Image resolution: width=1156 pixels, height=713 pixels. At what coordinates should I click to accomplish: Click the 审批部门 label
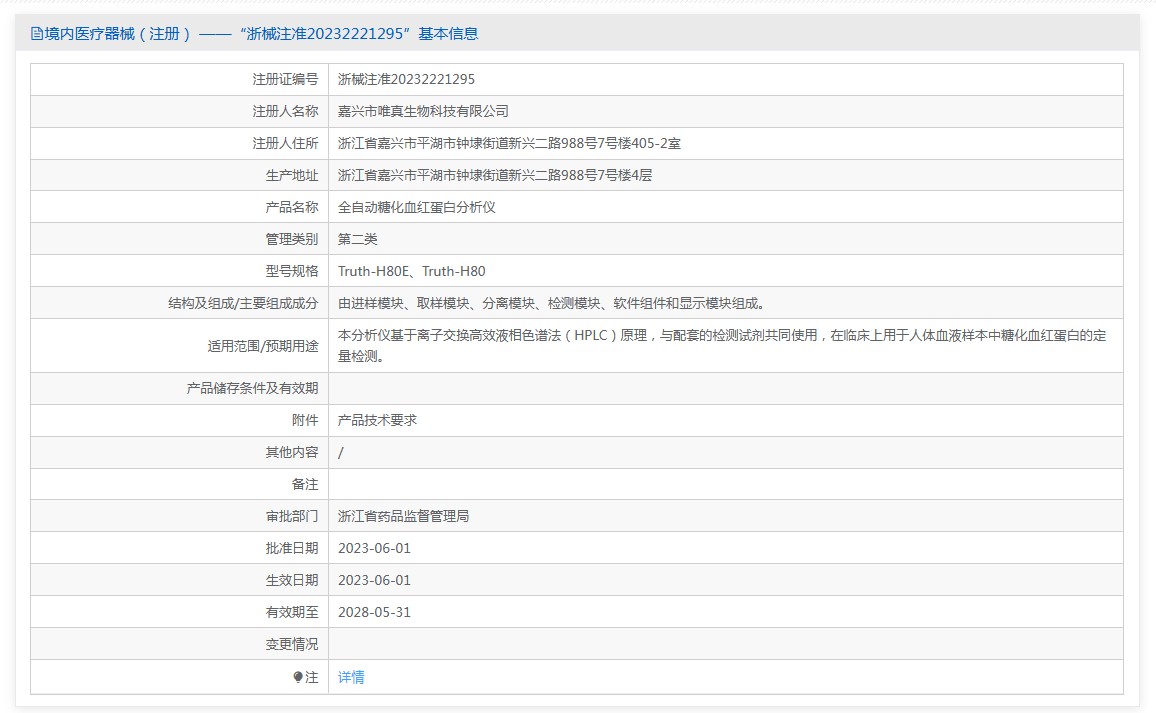coord(292,516)
